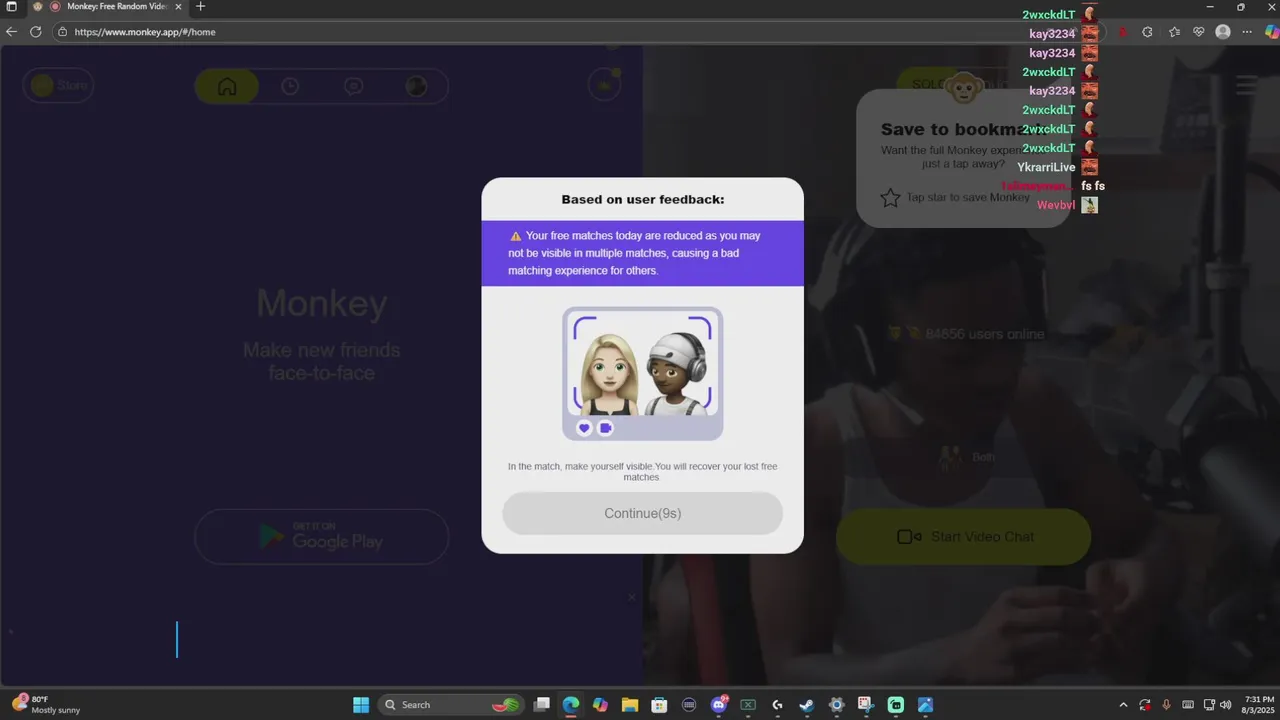This screenshot has width=1280, height=720.
Task: View site information via the padlock icon
Action: click(62, 32)
